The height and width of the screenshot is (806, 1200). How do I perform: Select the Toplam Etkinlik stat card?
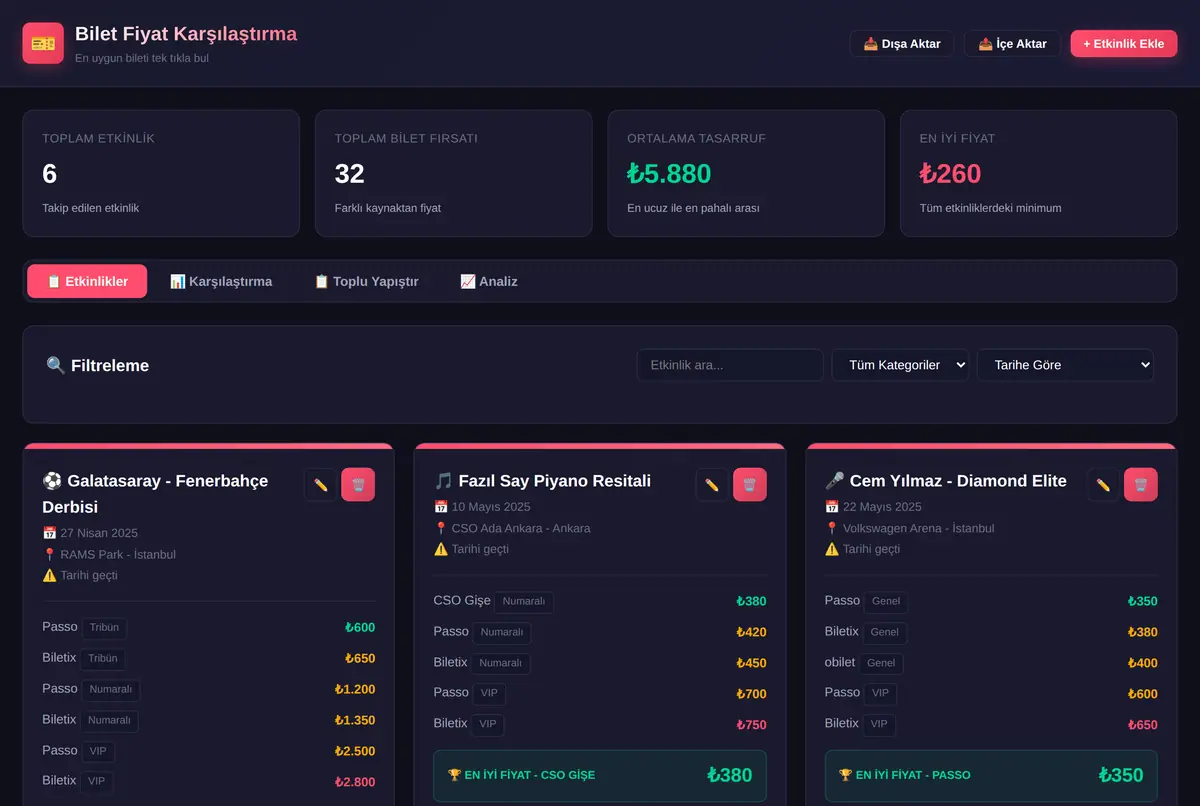click(161, 173)
